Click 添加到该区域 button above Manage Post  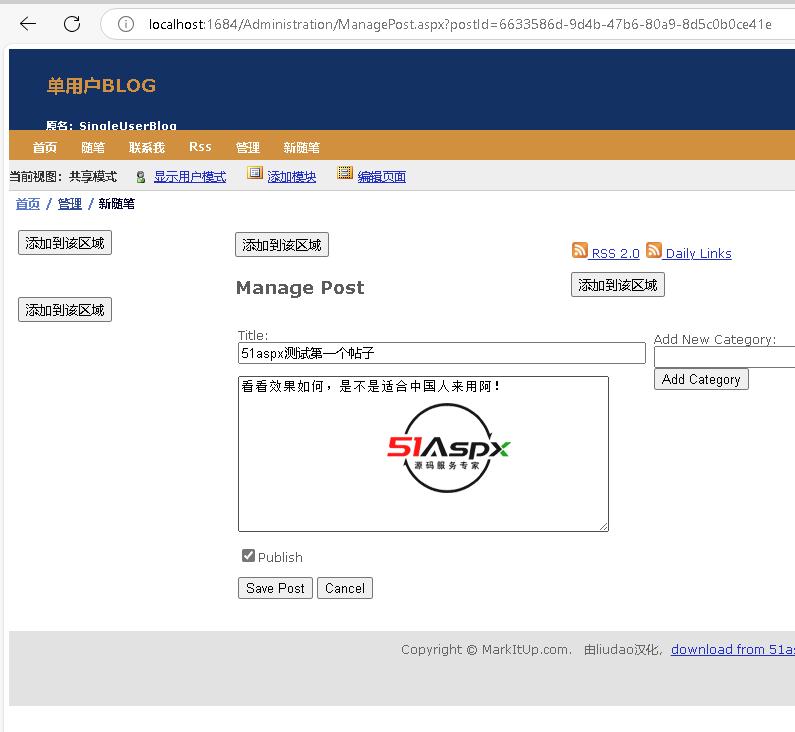click(x=282, y=245)
